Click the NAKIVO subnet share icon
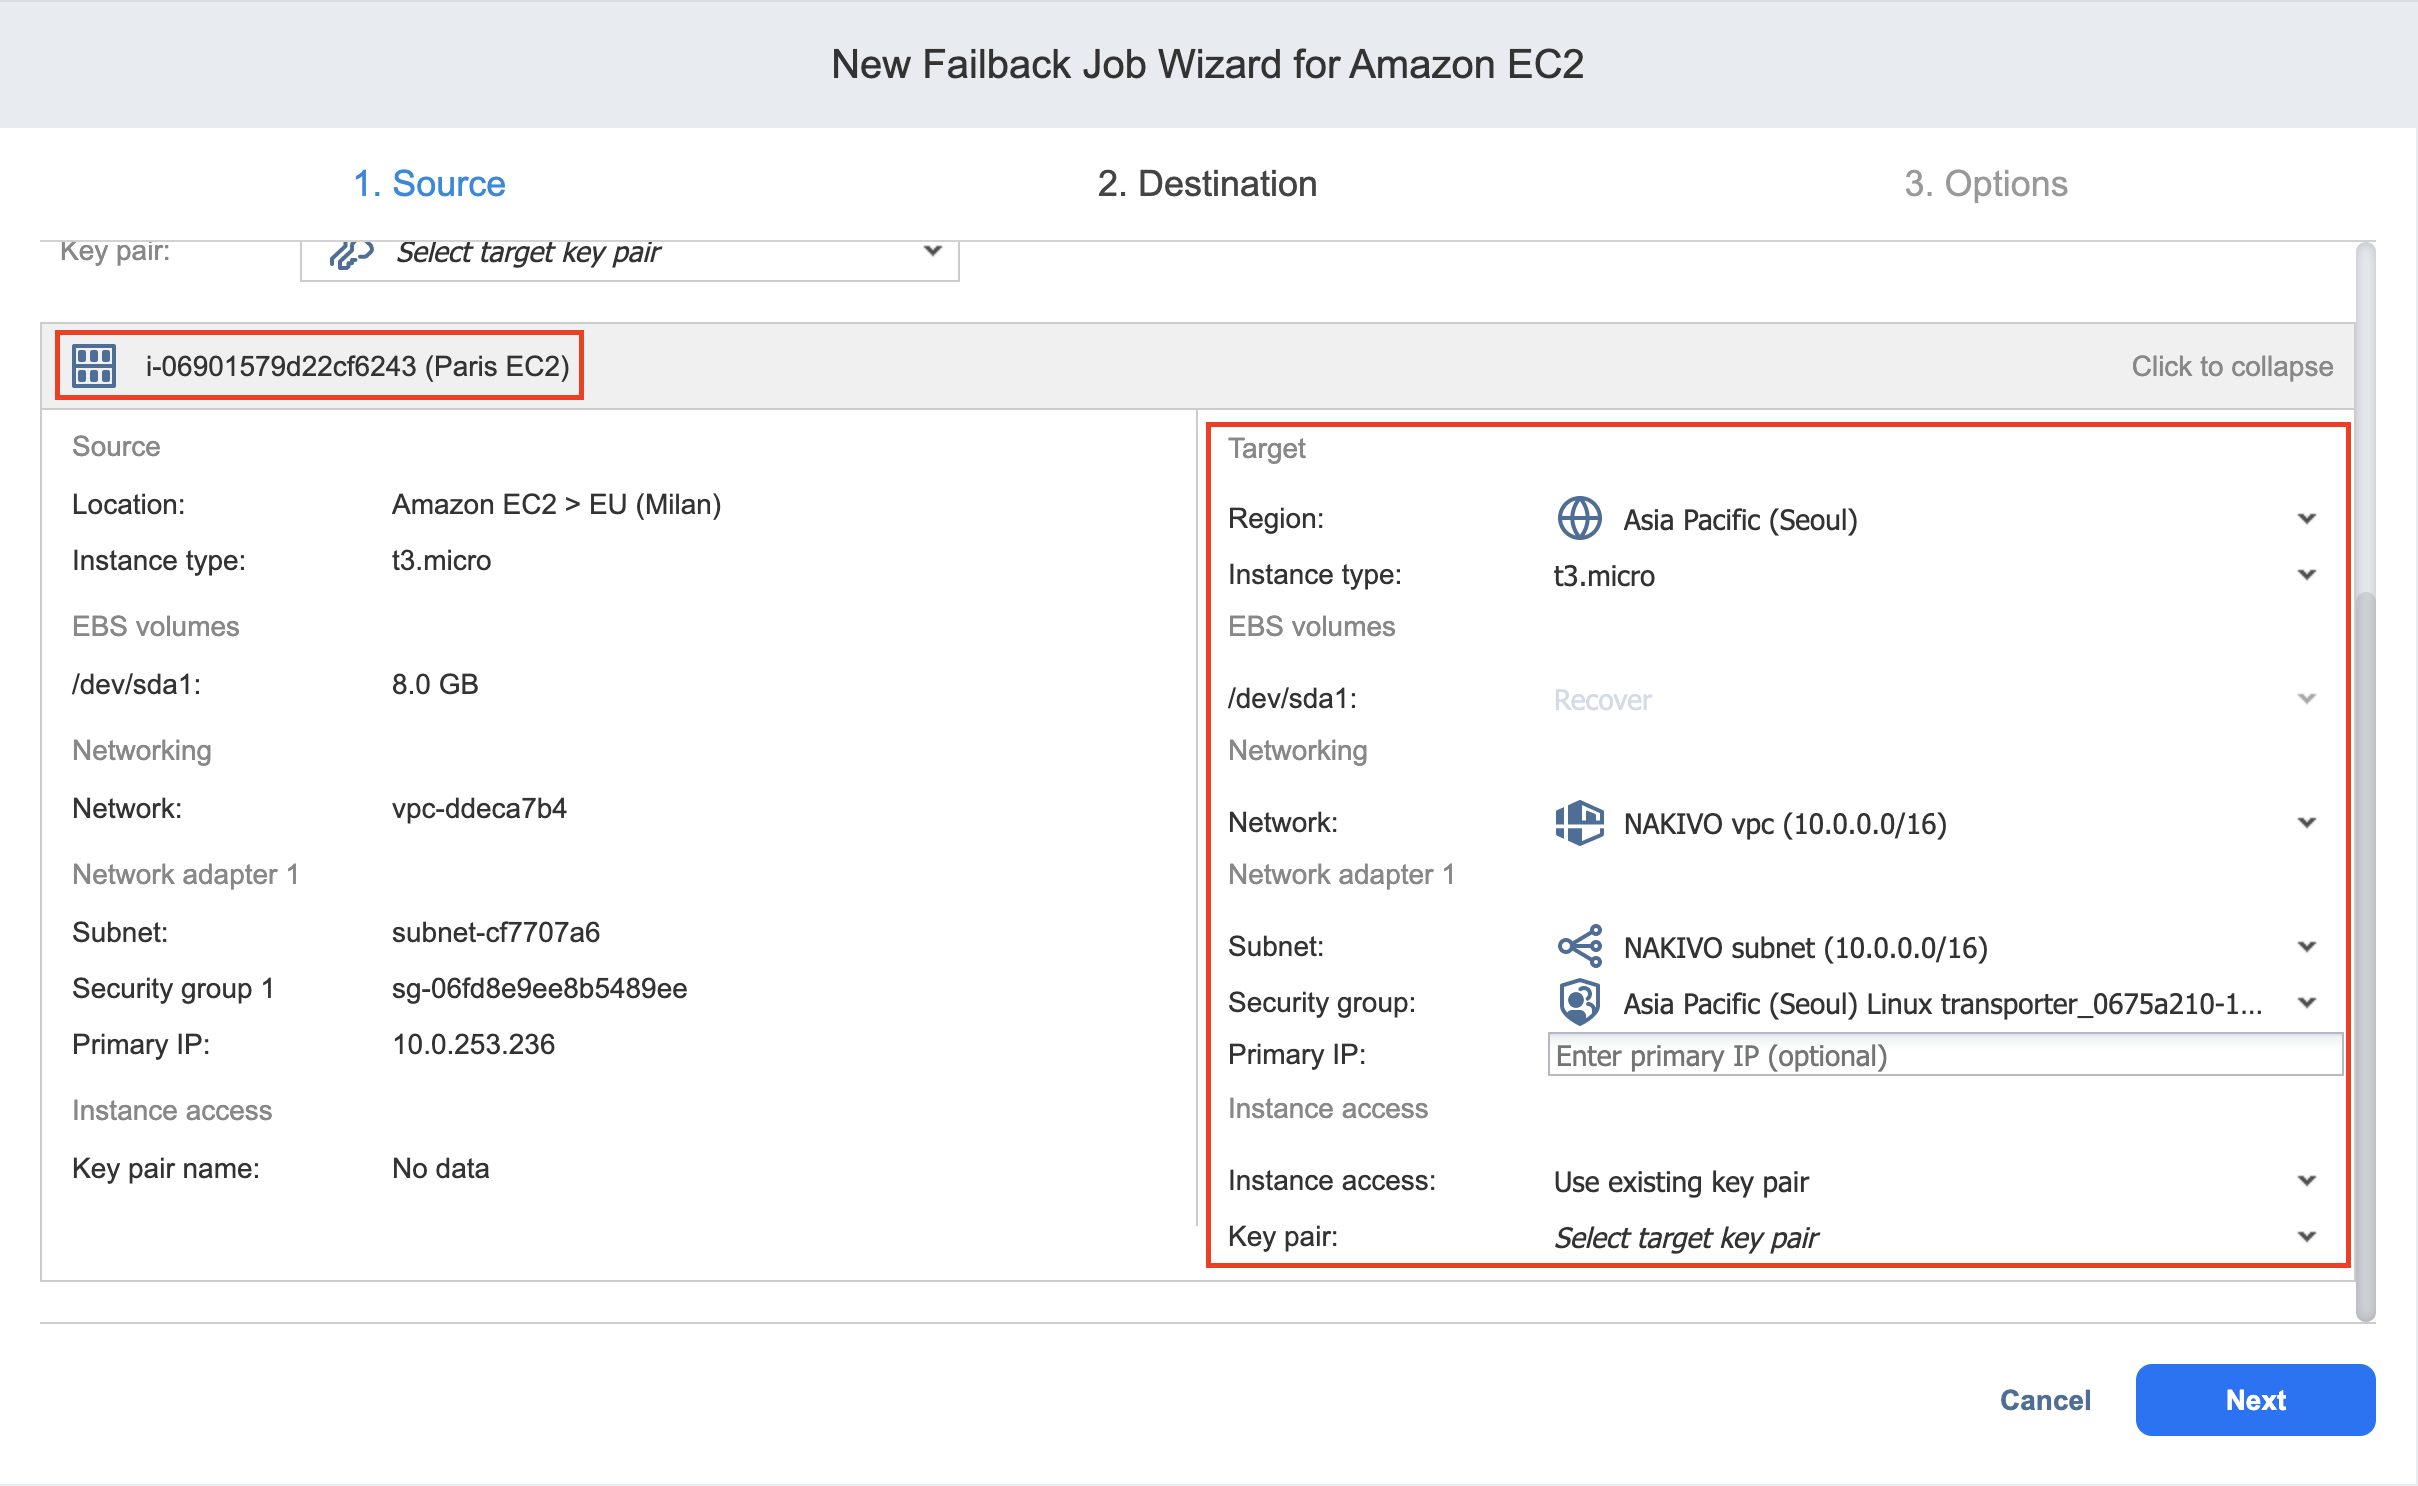Screen dimensions: 2418x1486 (x=1579, y=946)
